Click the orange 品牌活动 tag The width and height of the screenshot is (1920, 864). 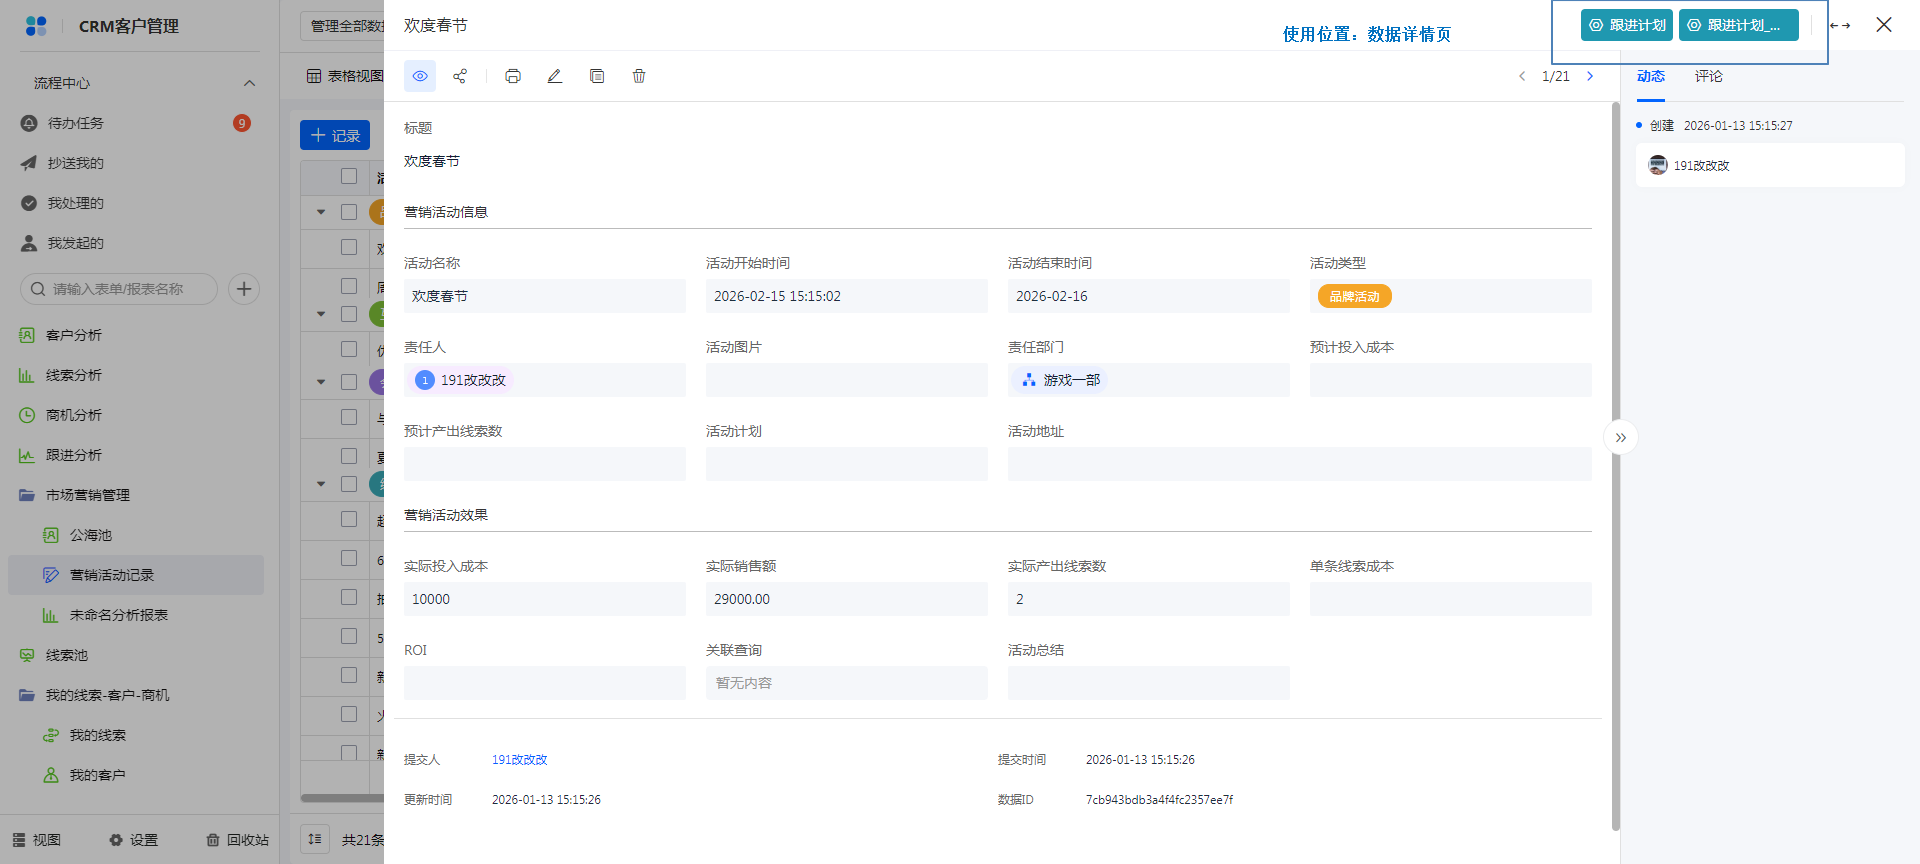1354,296
